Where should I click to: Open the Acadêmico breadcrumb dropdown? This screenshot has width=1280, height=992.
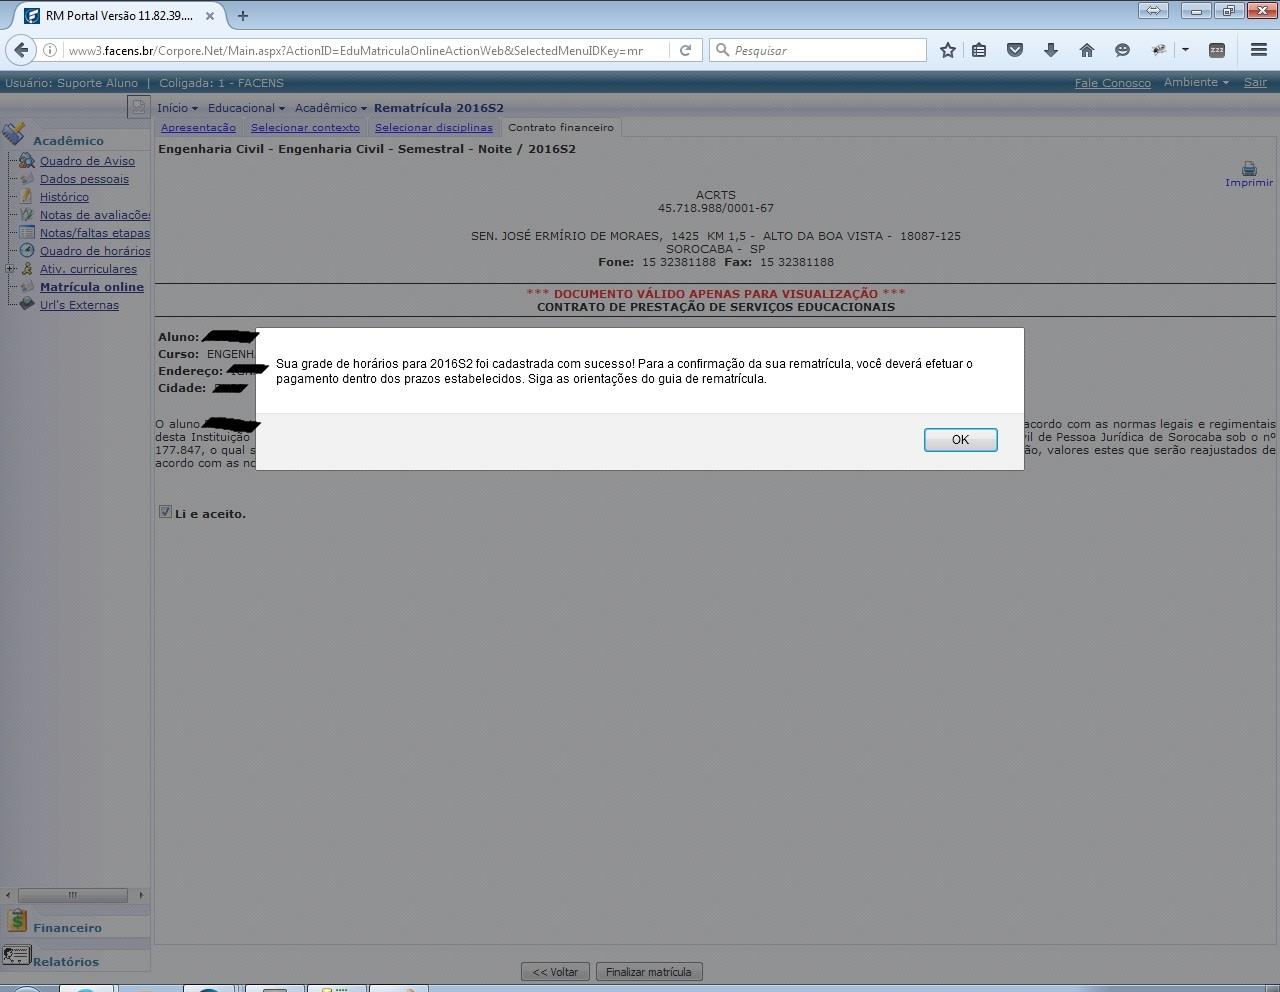[331, 108]
